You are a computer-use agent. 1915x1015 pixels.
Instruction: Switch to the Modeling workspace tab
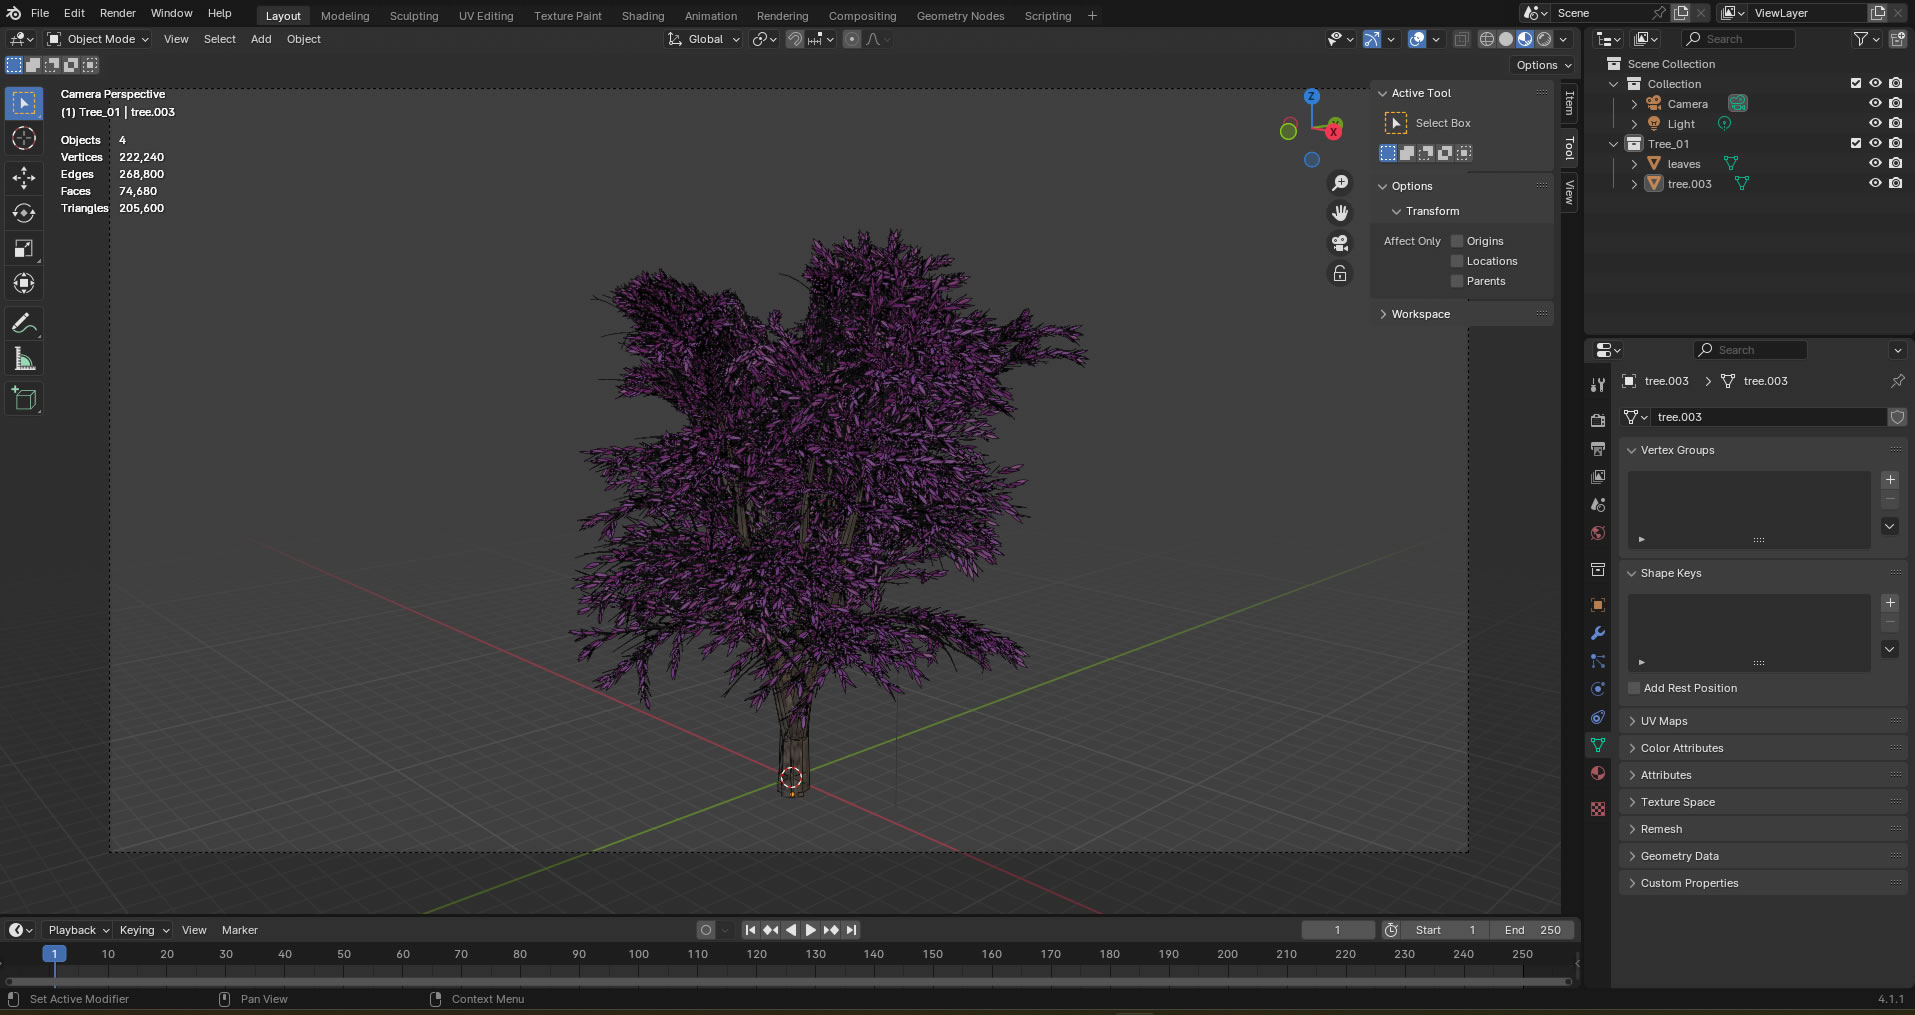coord(345,16)
